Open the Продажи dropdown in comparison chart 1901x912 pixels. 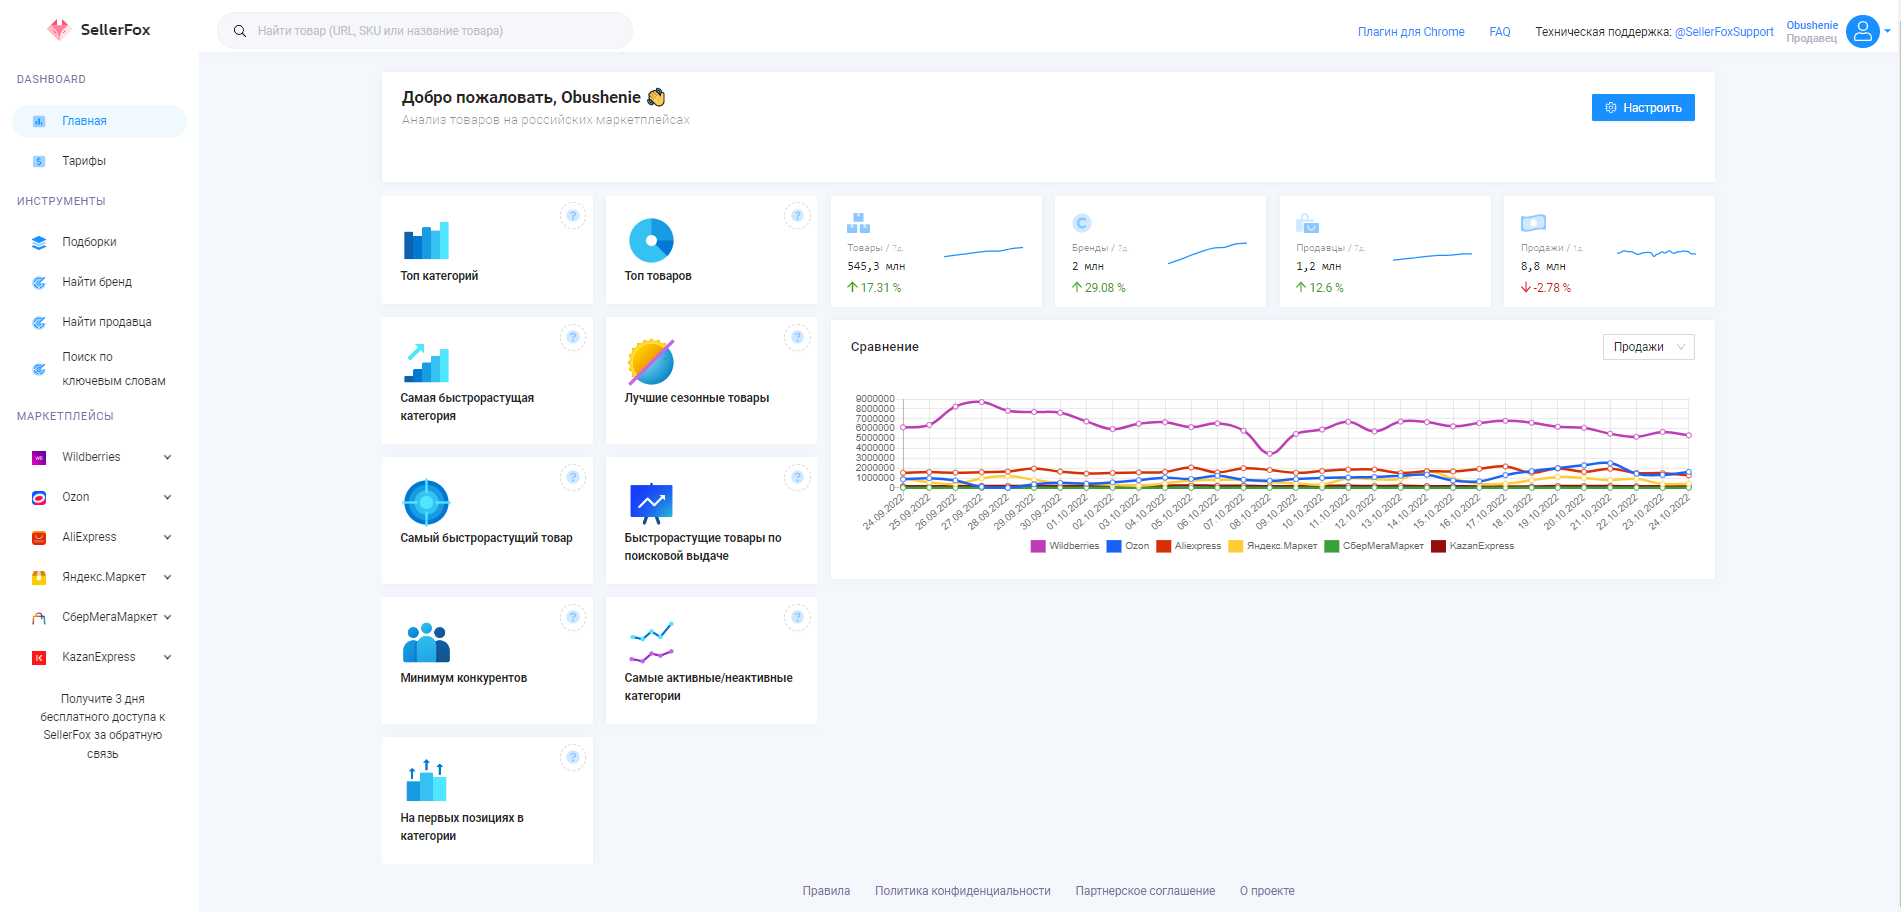pos(1648,347)
